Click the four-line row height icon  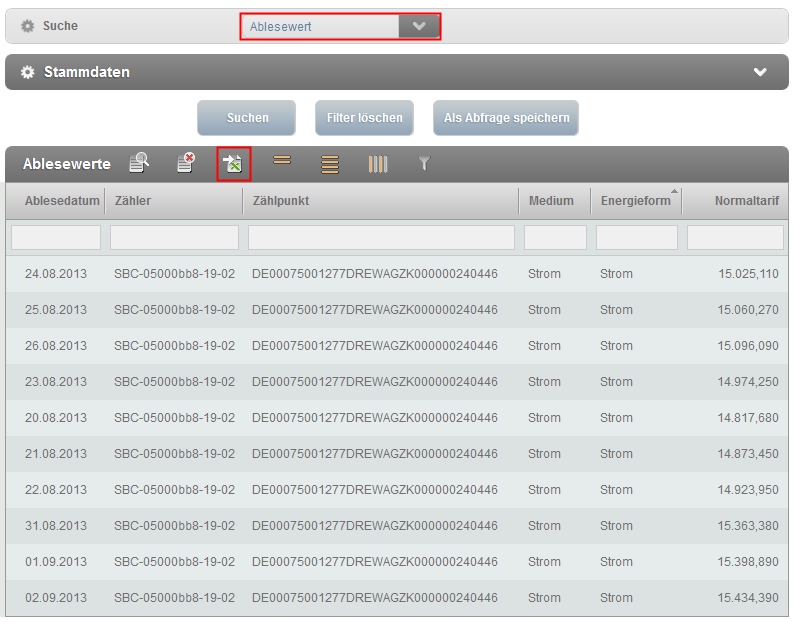(330, 164)
